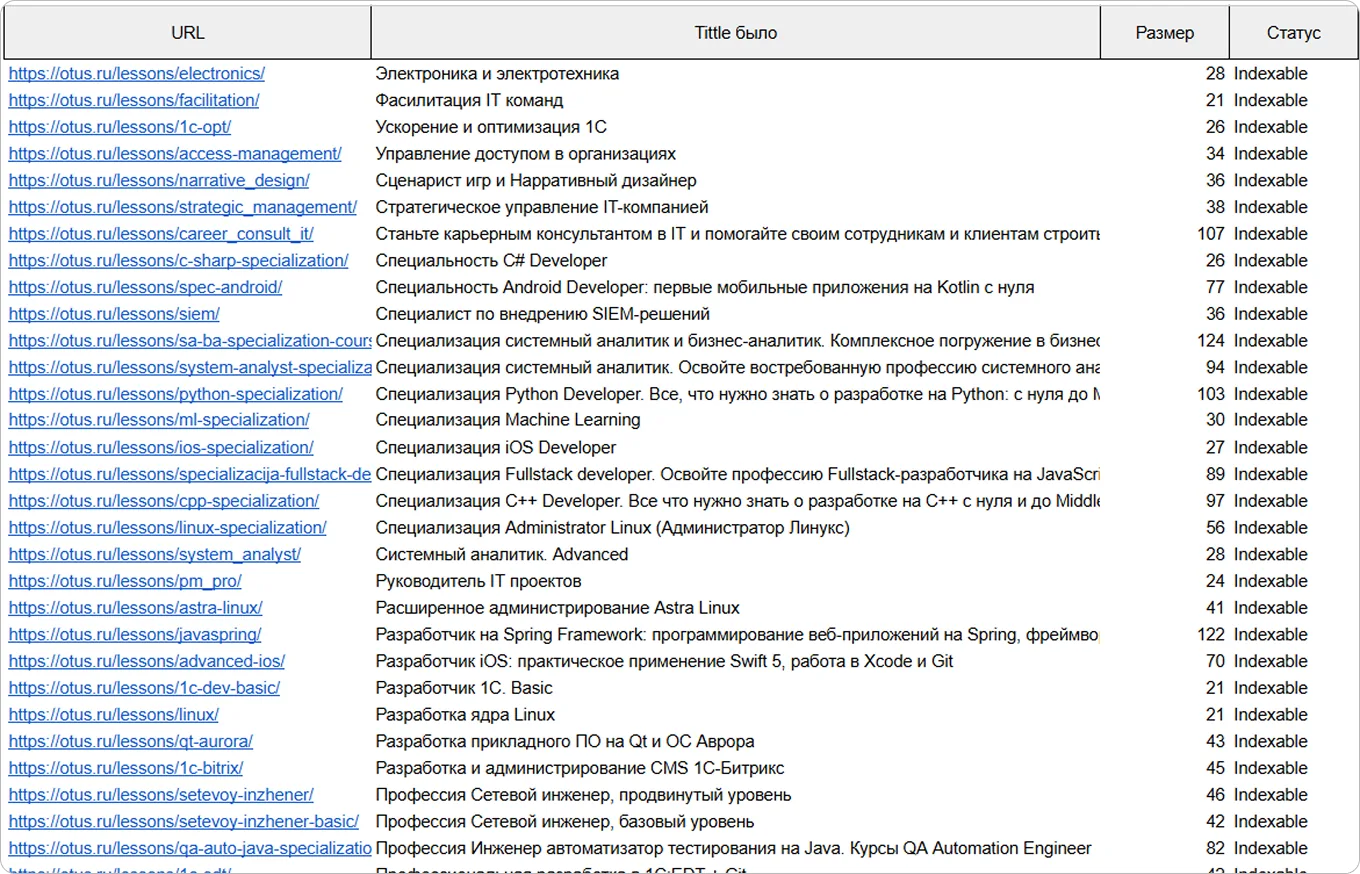Screen dimensions: 1360x874
Task: Open the lessons/advanced-ios/ link
Action: pos(147,661)
